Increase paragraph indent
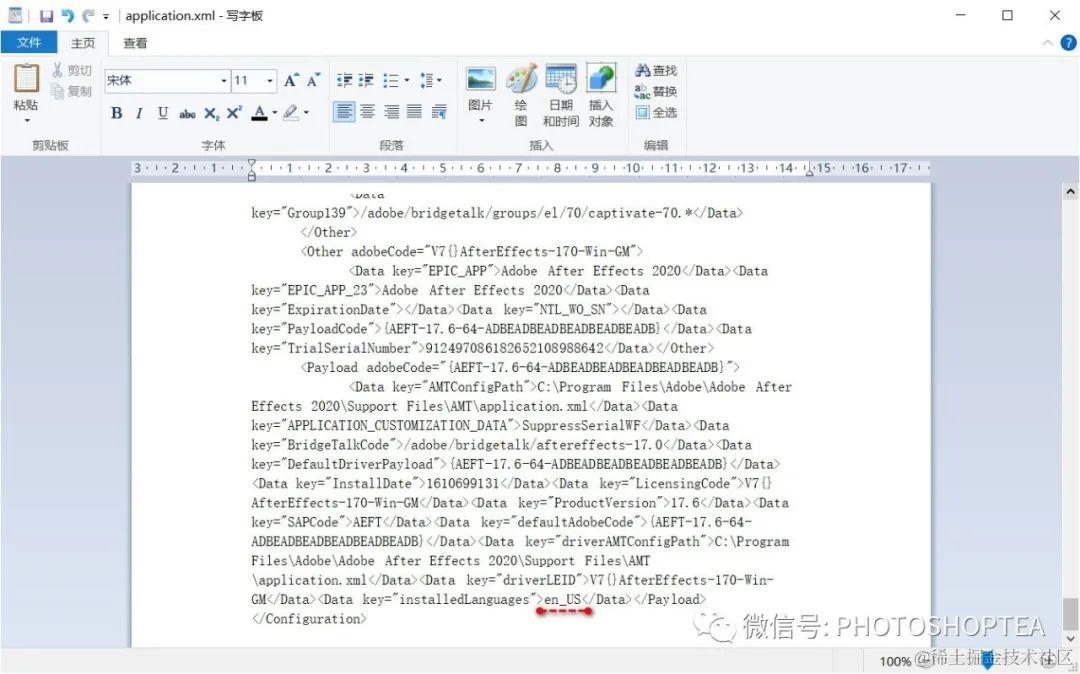The image size is (1080, 674). click(x=366, y=81)
